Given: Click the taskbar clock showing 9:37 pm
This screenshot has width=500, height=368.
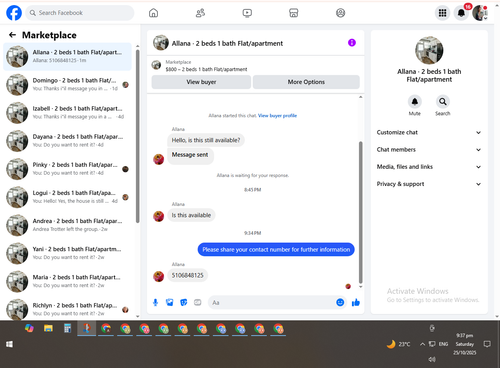Looking at the screenshot, I should click(x=465, y=344).
